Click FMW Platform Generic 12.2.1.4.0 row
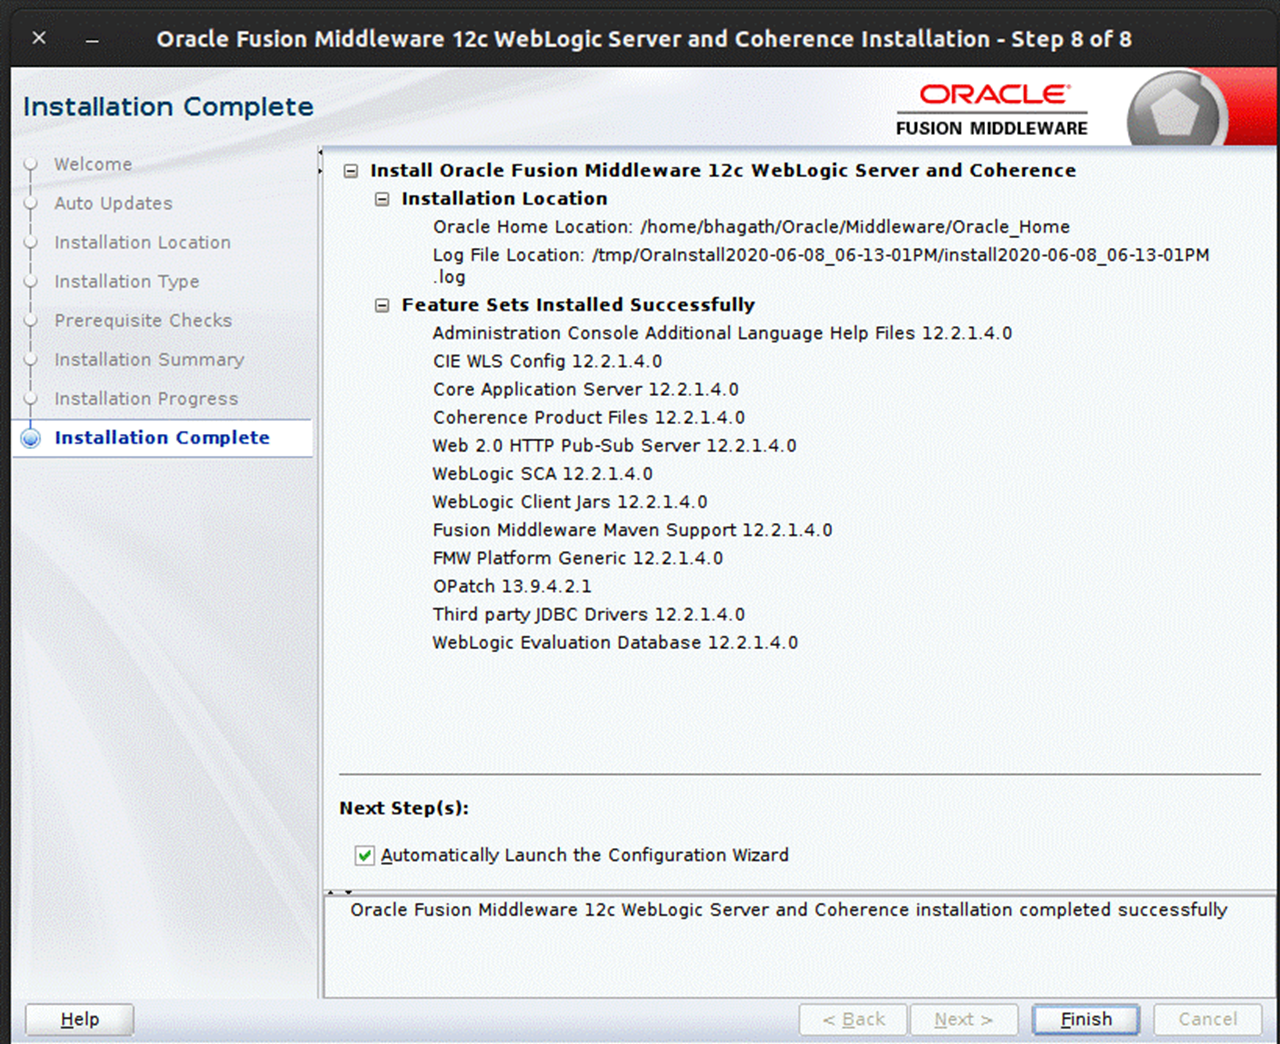The image size is (1280, 1044). pyautogui.click(x=578, y=558)
